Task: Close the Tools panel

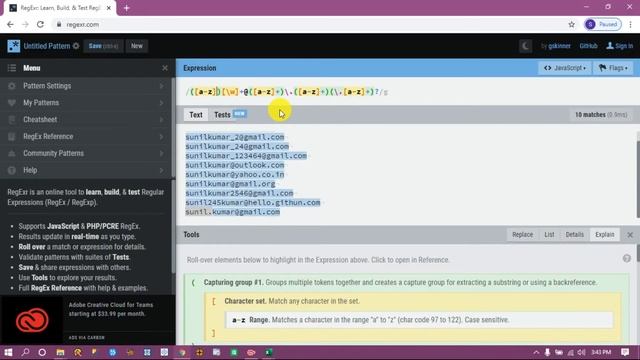Action: [x=630, y=235]
